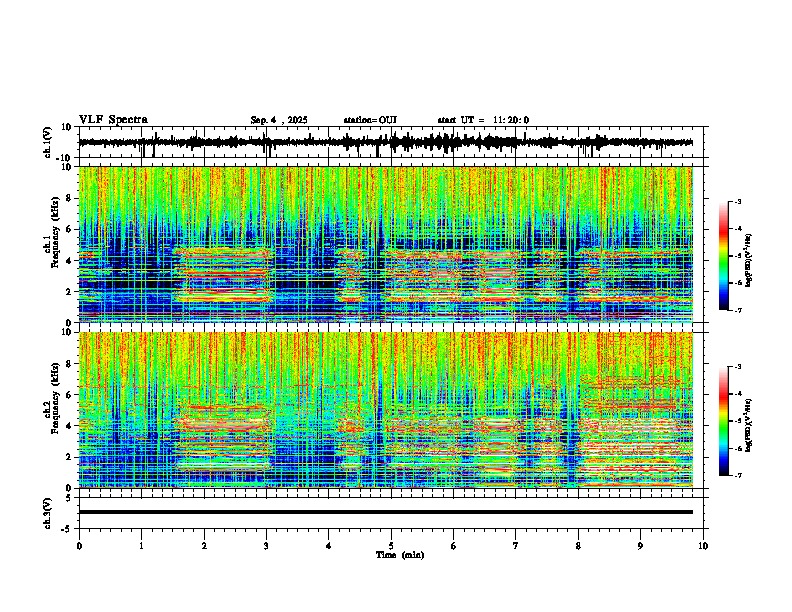
Task: Click the "2" kHz tick on ch.2 spectrogram axis
Action: pos(70,457)
